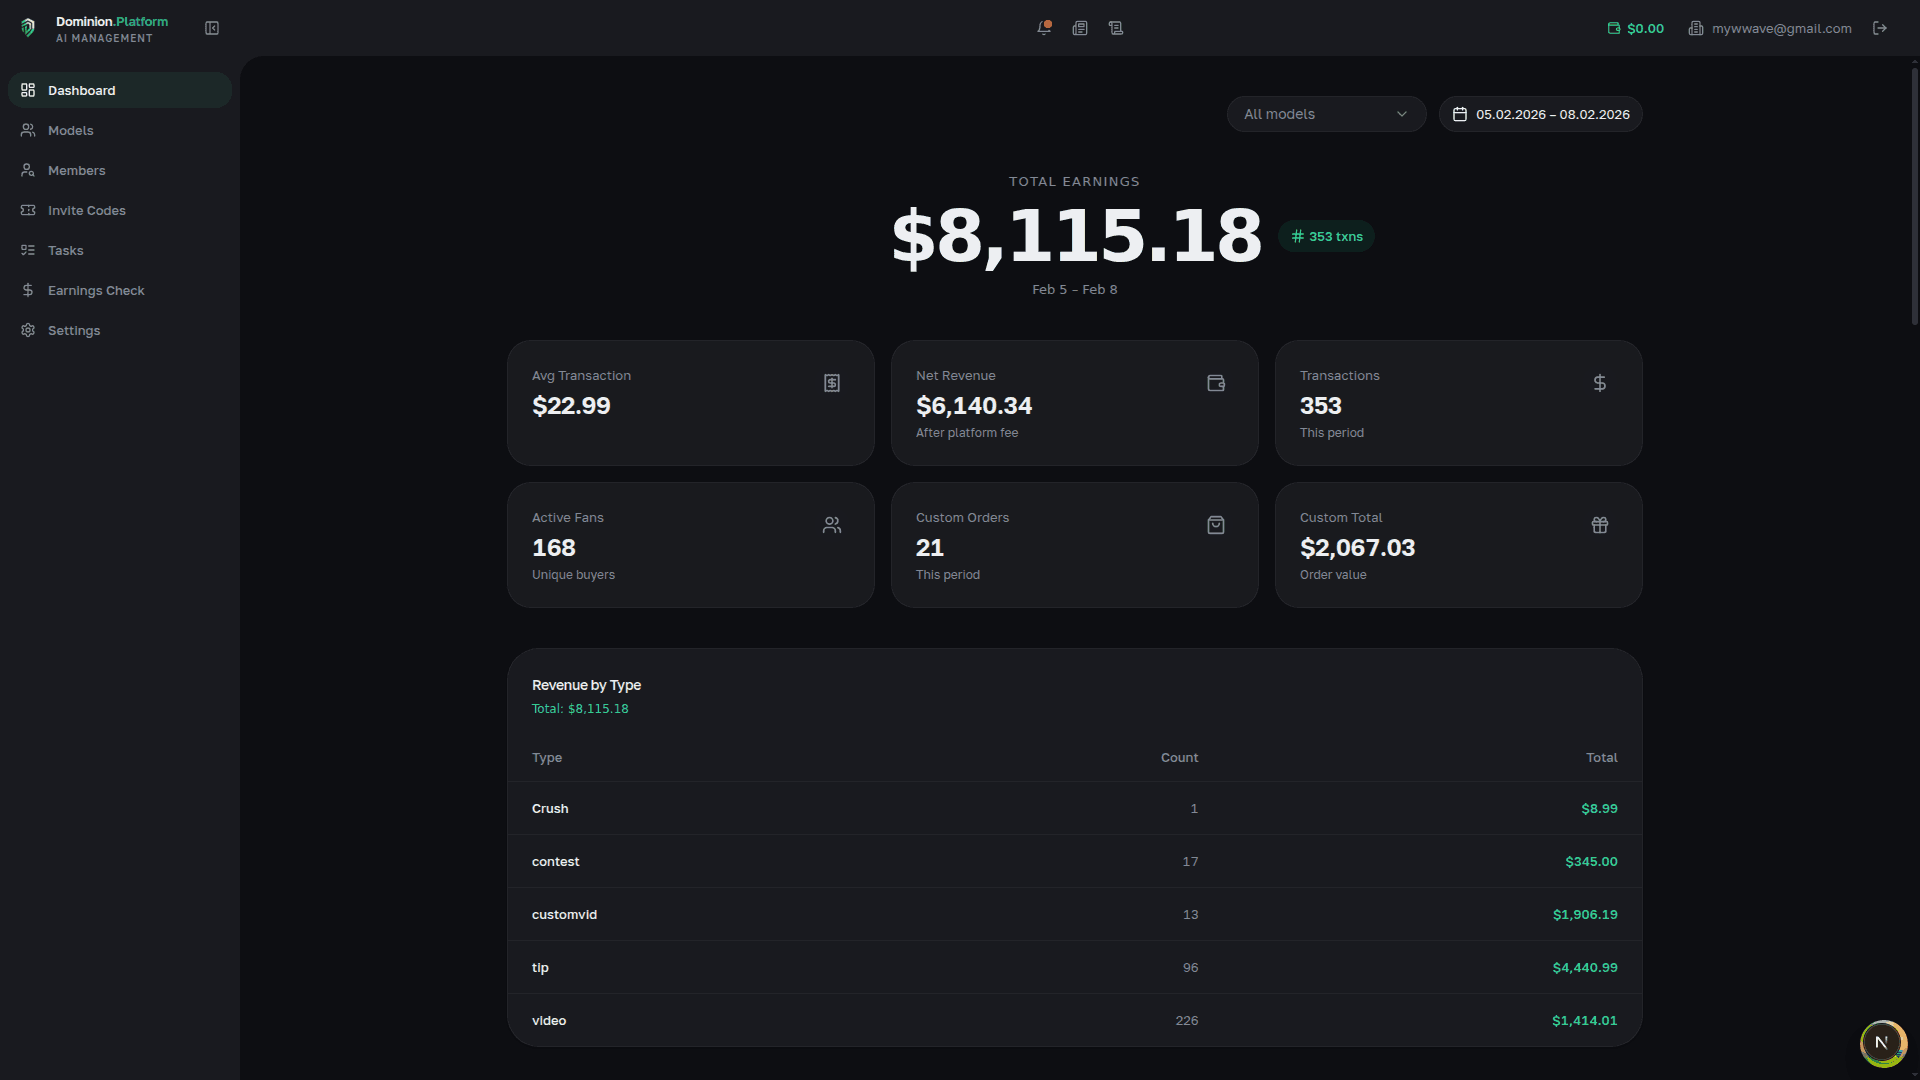Switch to the Members section

(x=76, y=170)
